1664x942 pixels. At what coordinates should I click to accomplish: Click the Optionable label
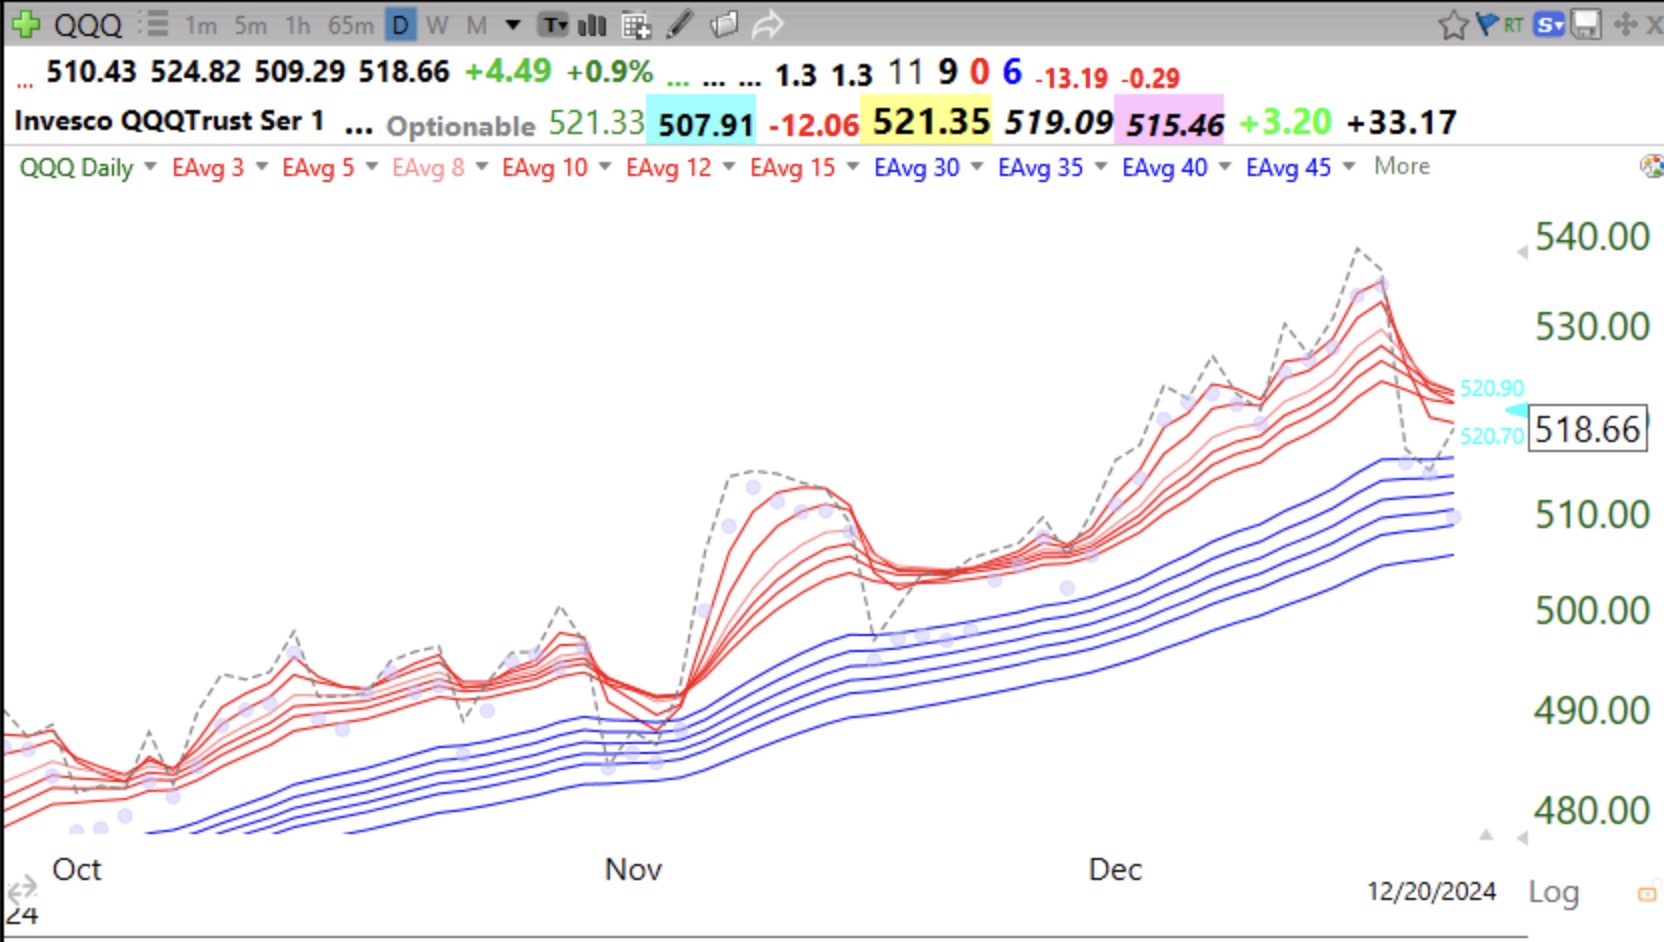pyautogui.click(x=461, y=126)
